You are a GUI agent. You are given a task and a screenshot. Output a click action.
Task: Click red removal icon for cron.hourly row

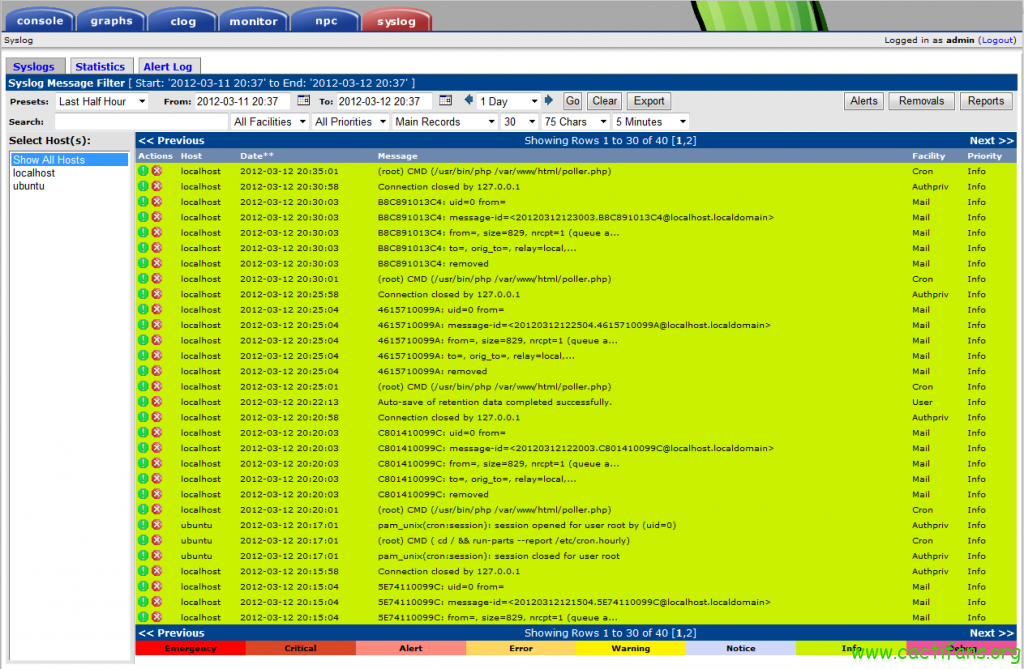click(157, 540)
